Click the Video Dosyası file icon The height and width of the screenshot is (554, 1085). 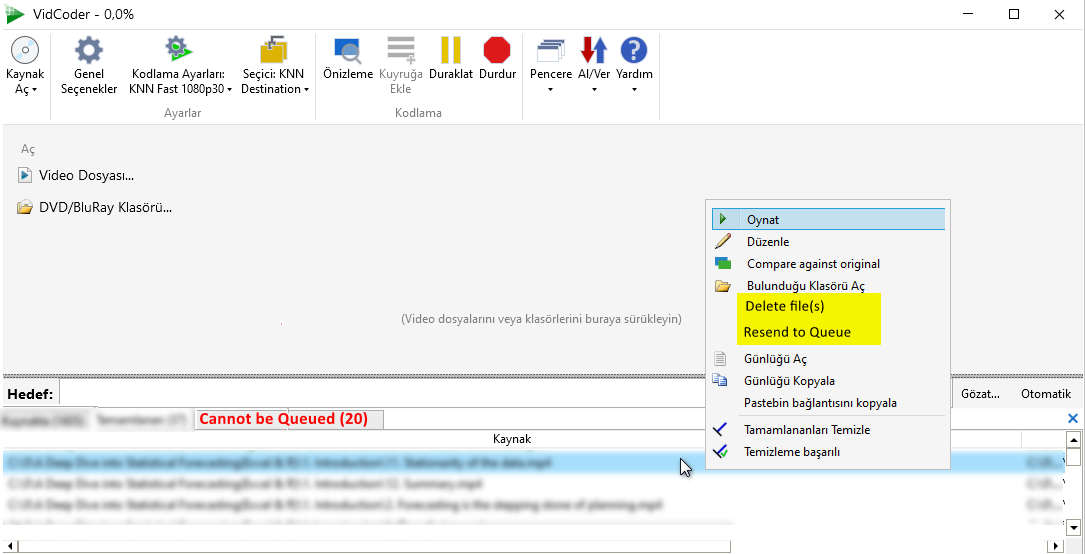[x=25, y=175]
